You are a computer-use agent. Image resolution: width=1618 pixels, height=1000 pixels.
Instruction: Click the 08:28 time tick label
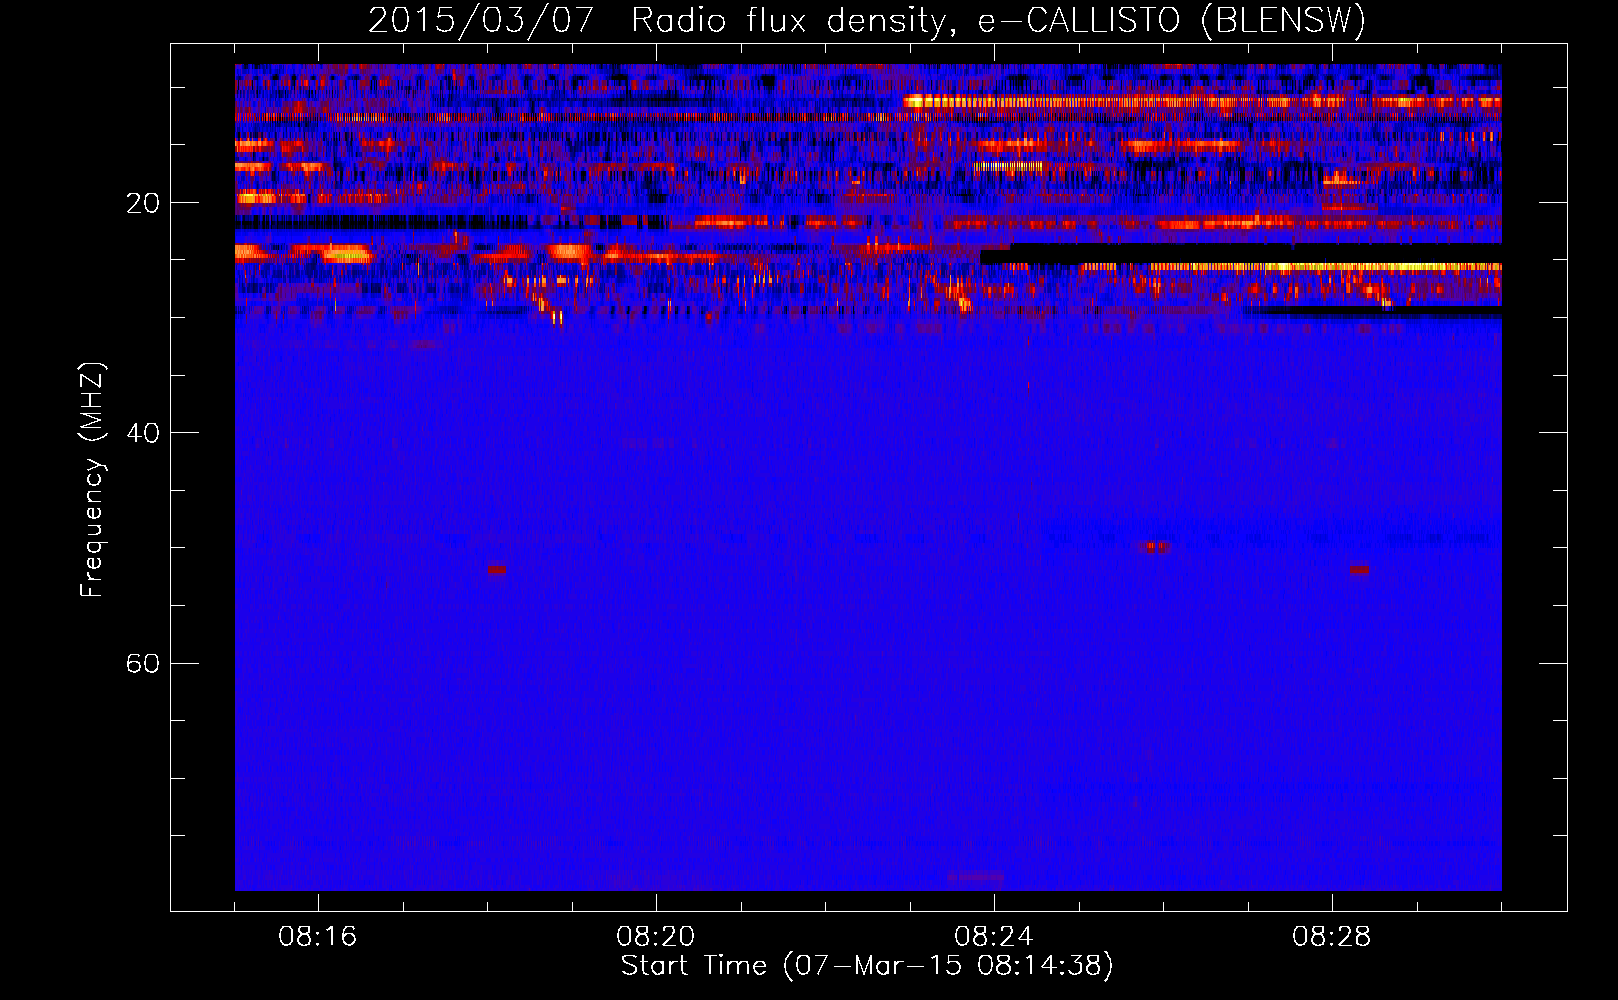pyautogui.click(x=1332, y=937)
